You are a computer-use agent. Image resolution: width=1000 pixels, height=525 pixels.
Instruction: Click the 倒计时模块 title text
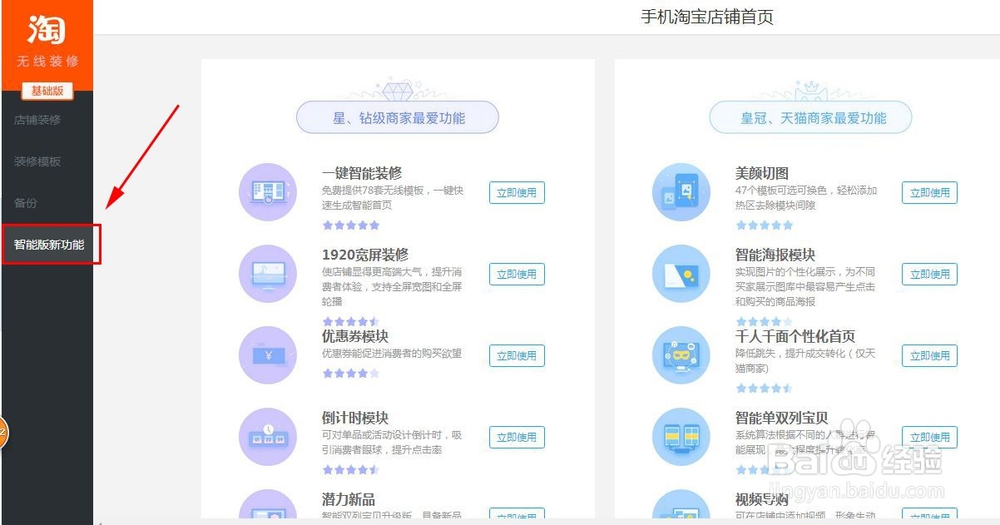click(355, 418)
